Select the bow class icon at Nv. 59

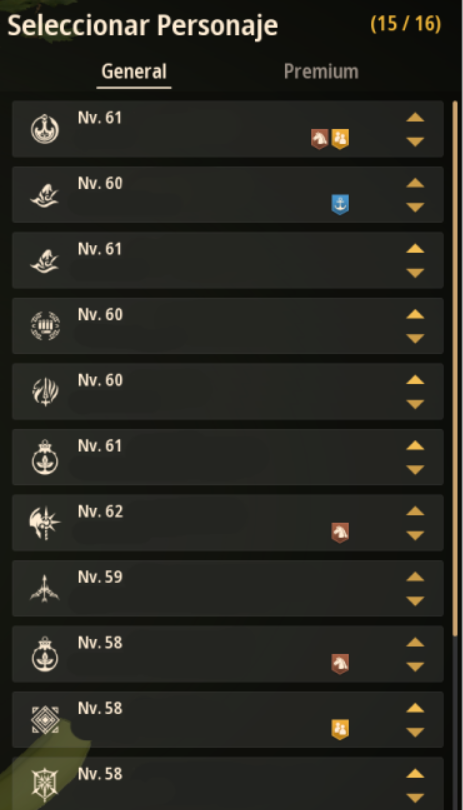tap(45, 588)
